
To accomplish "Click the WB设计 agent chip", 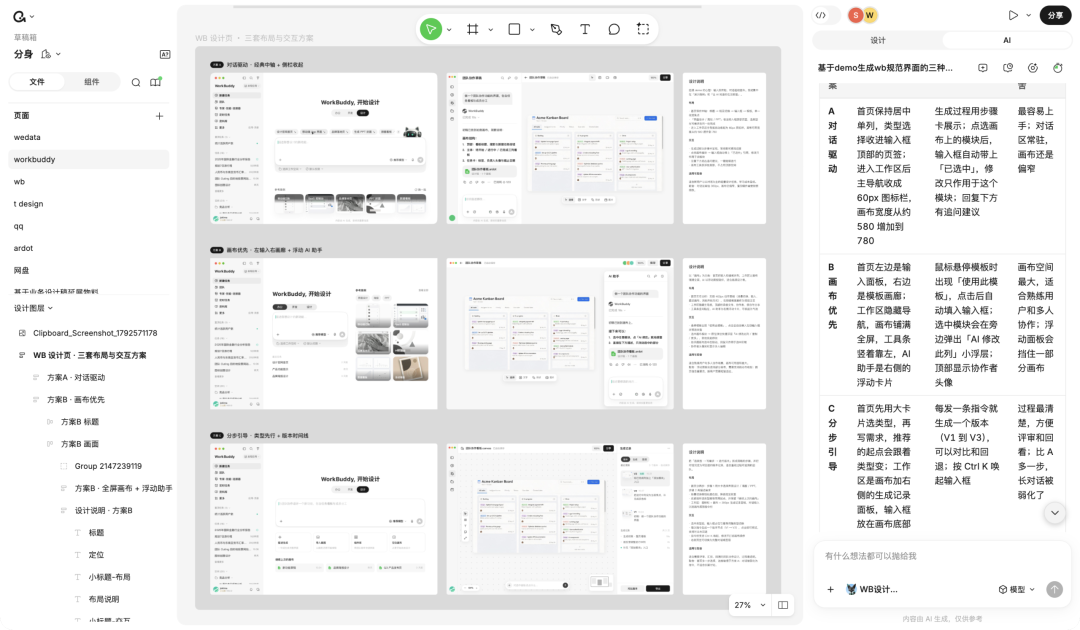I will pyautogui.click(x=871, y=589).
